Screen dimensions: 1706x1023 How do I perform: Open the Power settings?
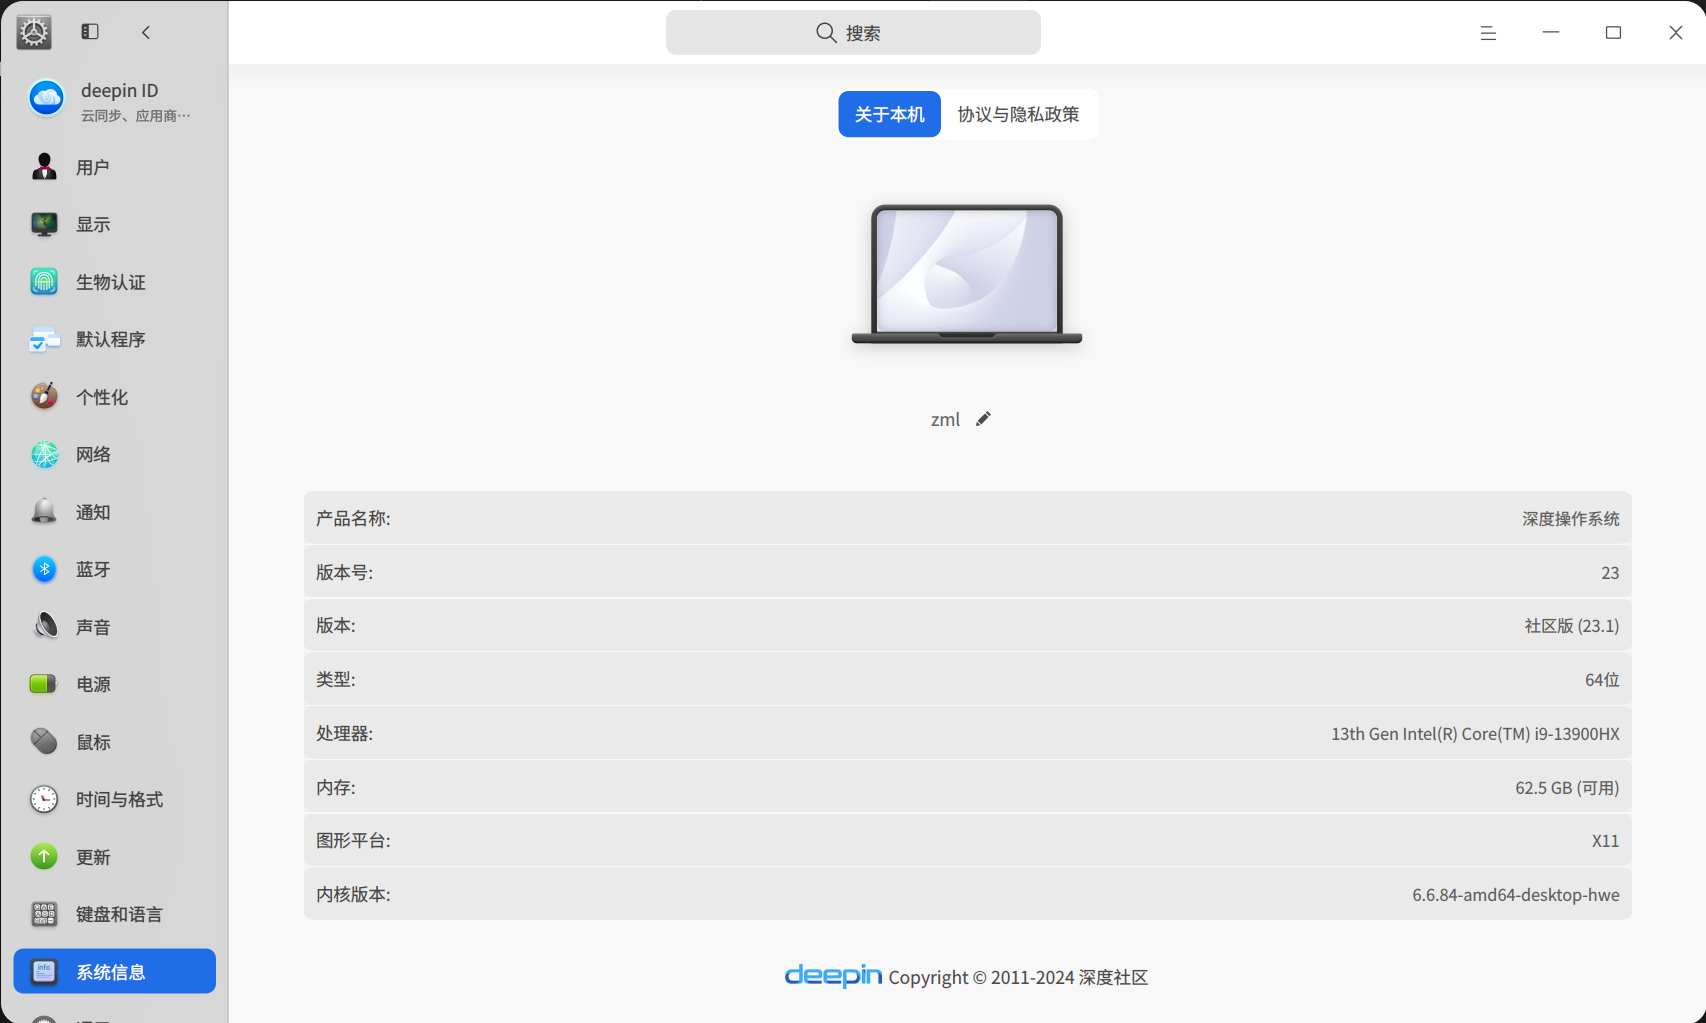(x=93, y=684)
